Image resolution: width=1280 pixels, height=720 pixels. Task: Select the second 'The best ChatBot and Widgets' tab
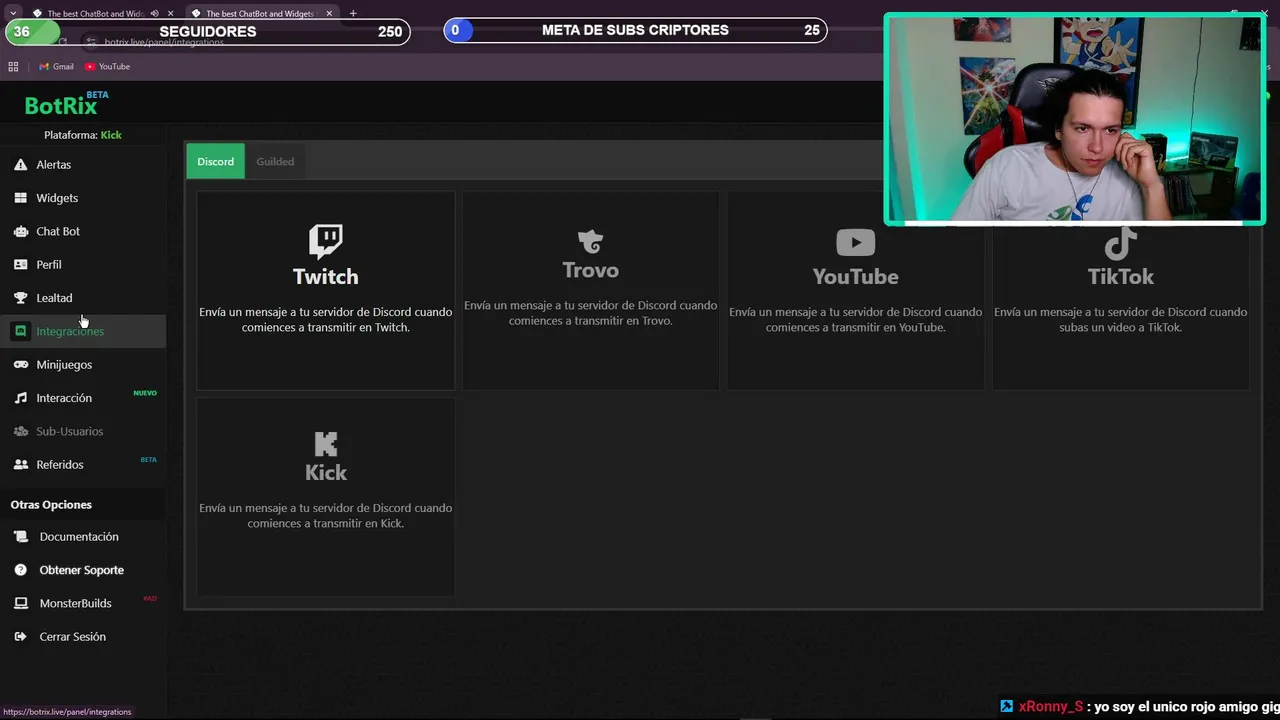coord(259,14)
